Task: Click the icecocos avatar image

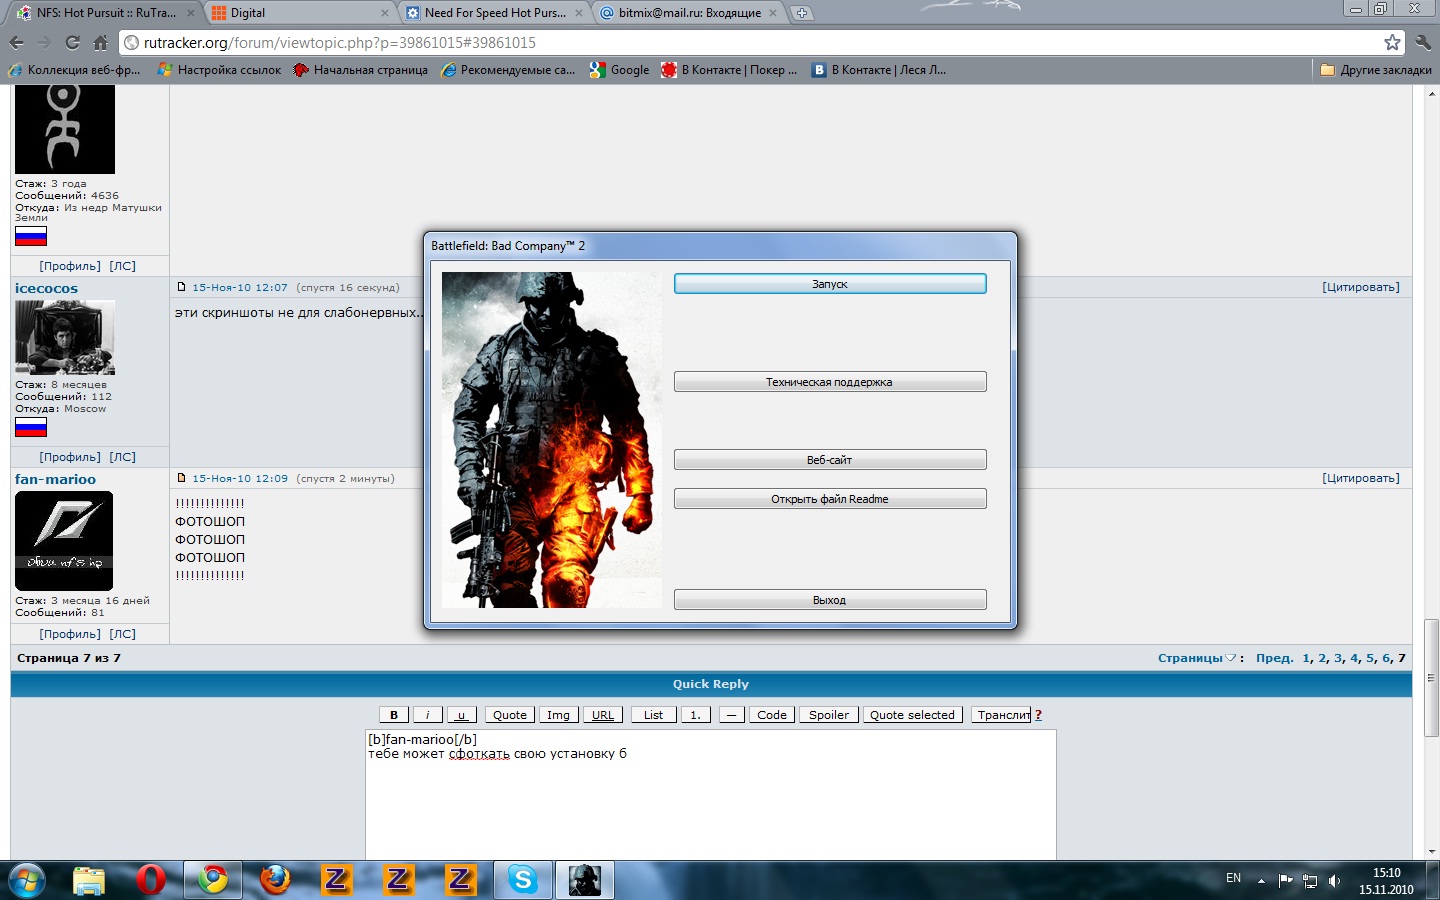Action: coord(64,337)
